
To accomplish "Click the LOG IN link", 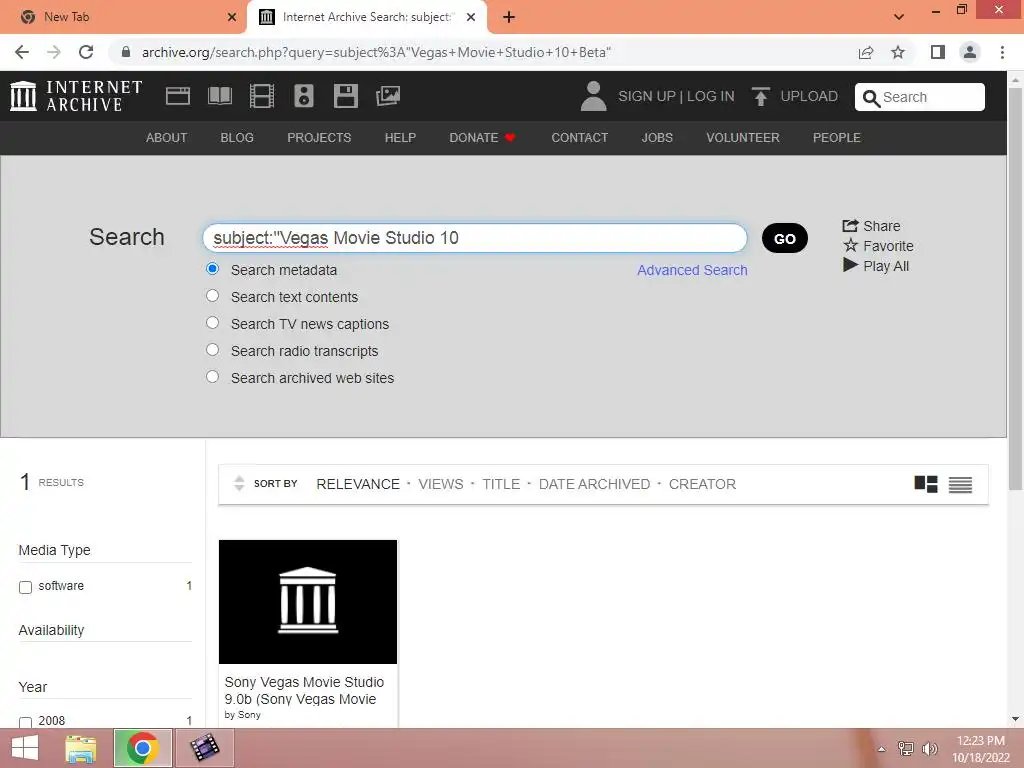I will coord(711,96).
